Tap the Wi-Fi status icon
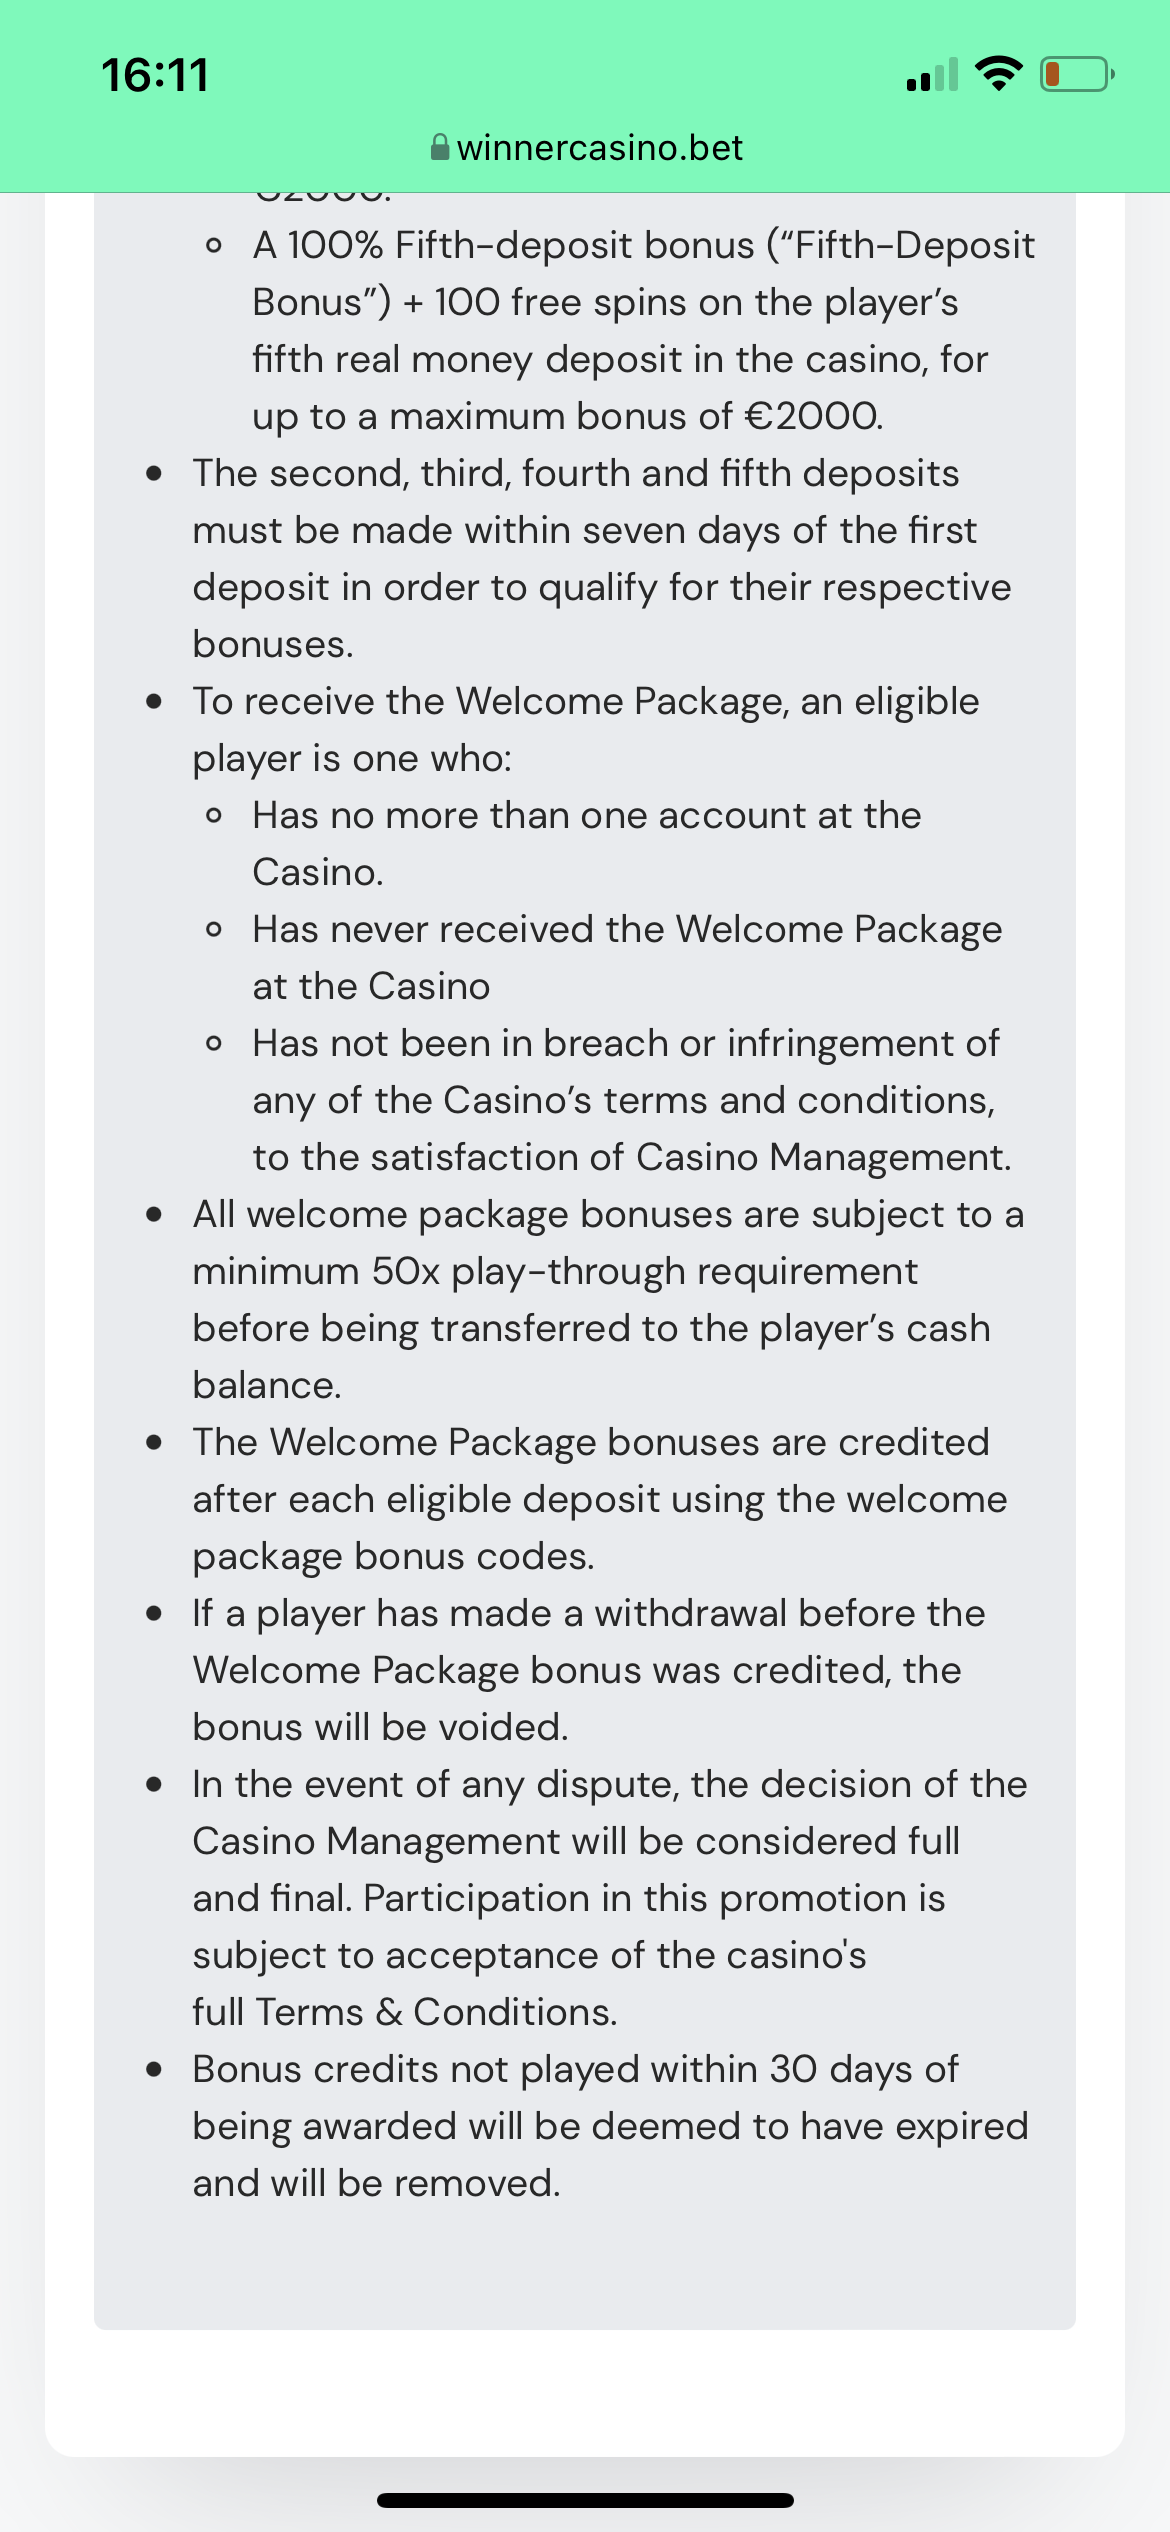The width and height of the screenshot is (1170, 2532). click(997, 74)
